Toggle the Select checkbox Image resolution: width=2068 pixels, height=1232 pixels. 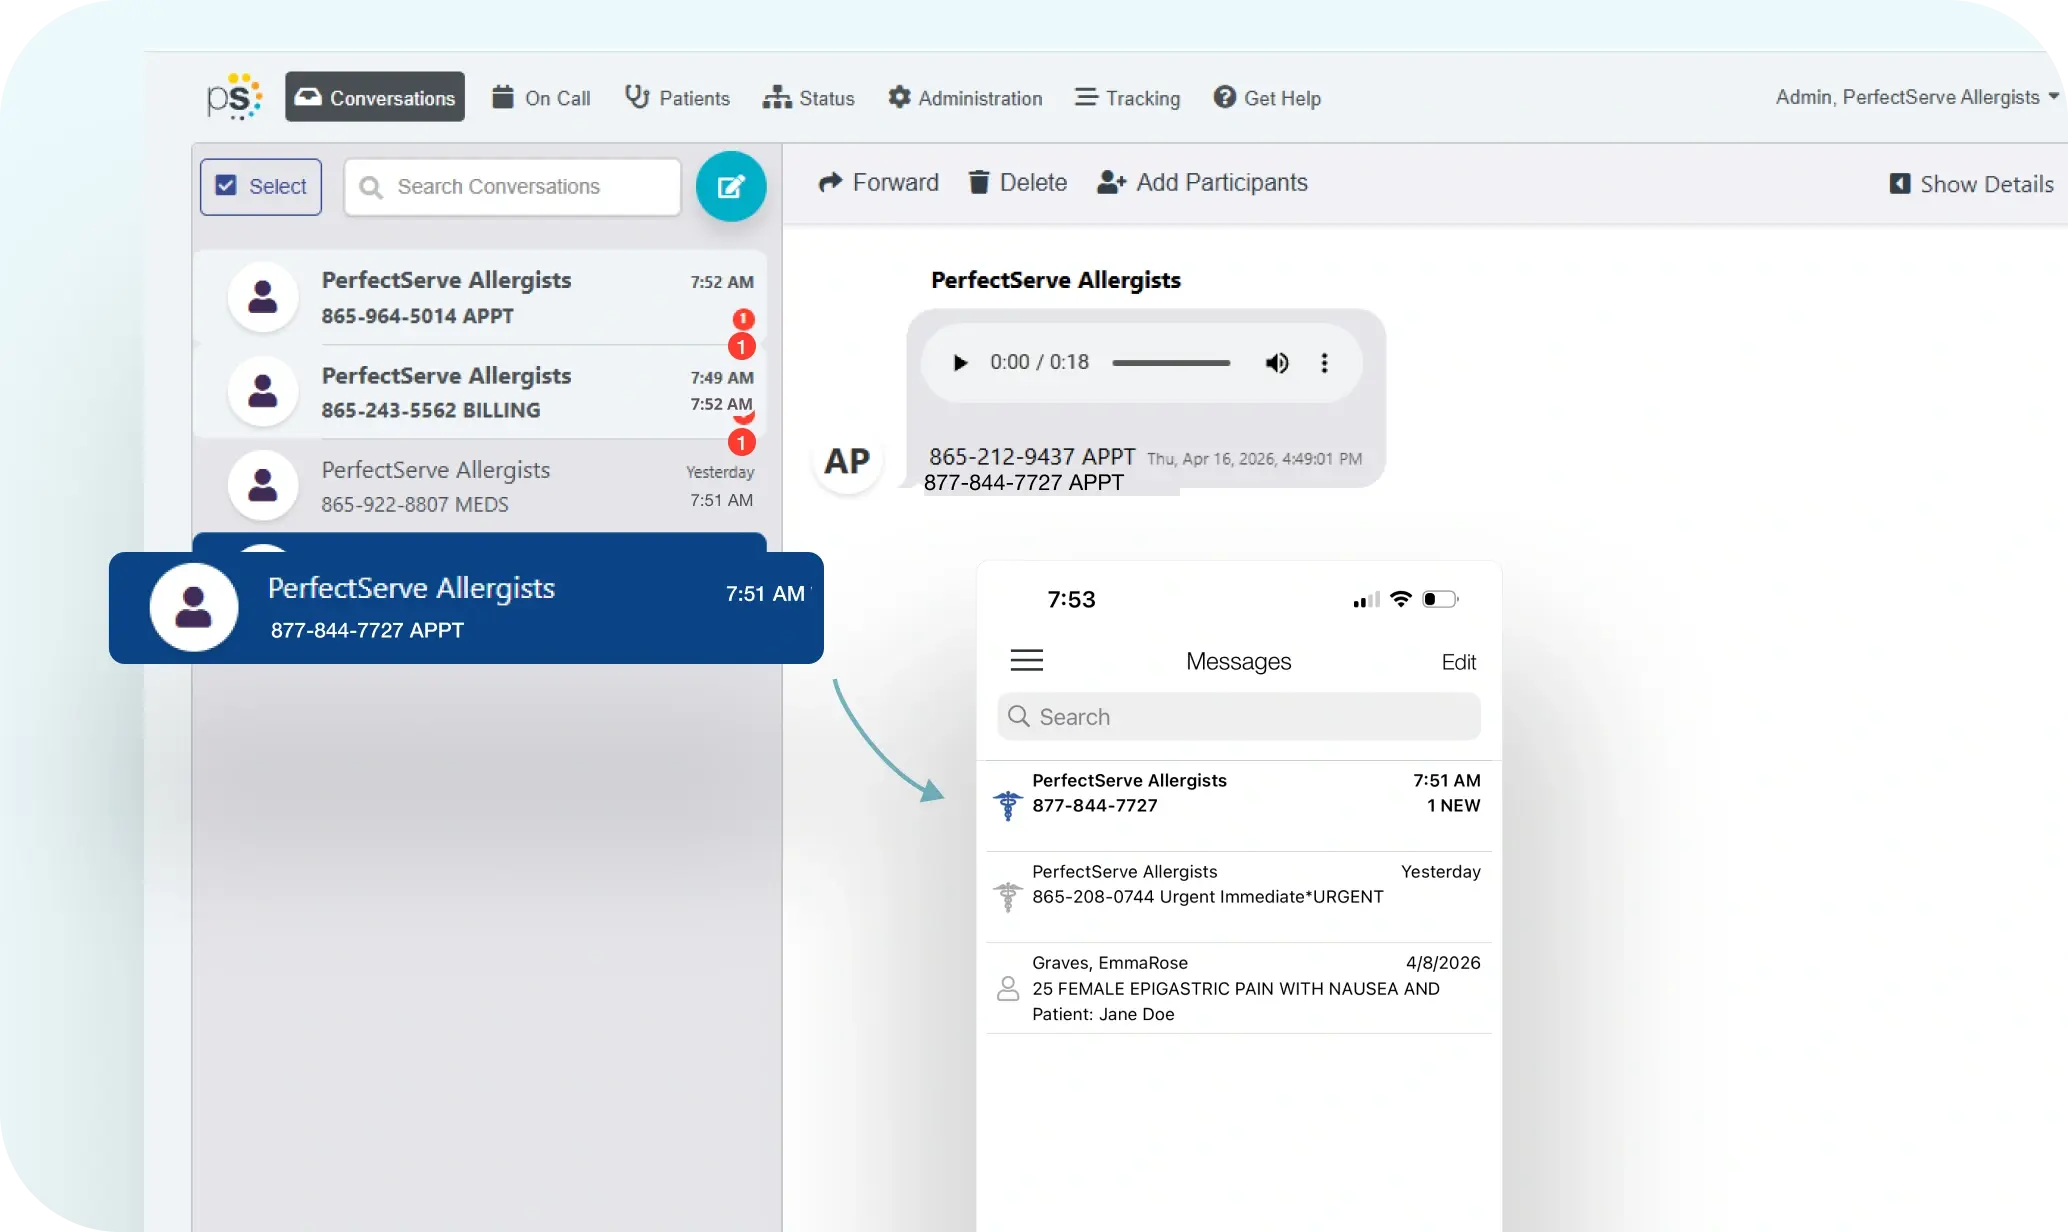pyautogui.click(x=227, y=186)
